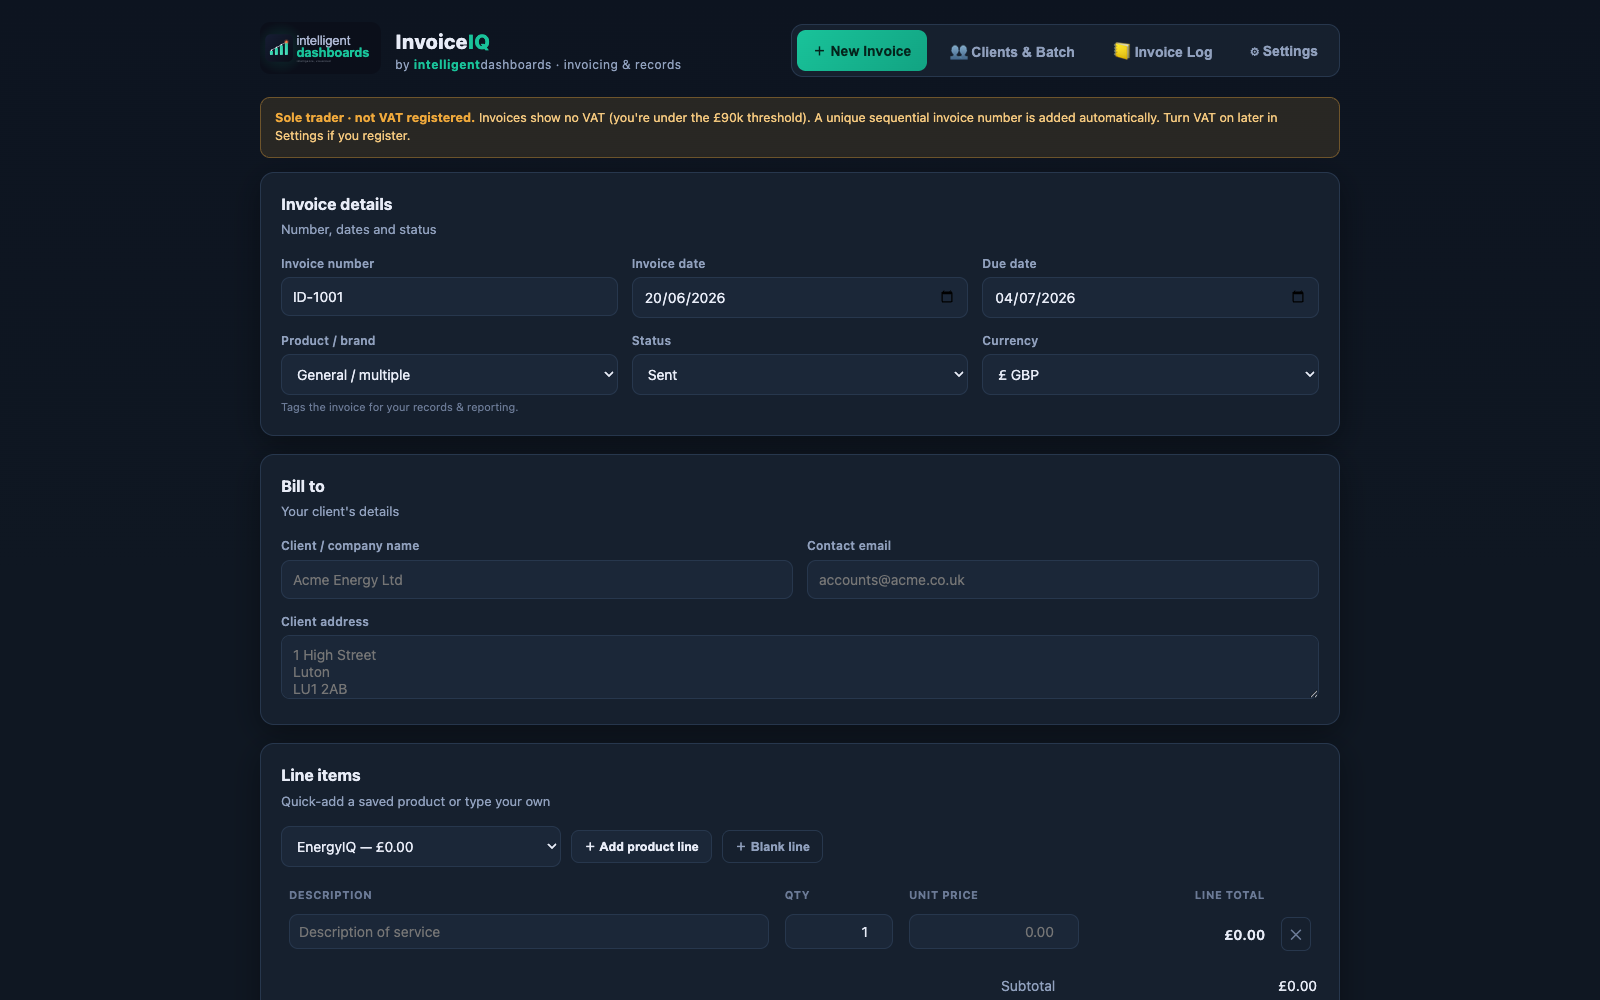Click the line total value £0.00 in the item row
Viewport: 1600px width, 1000px height.
coord(1244,935)
